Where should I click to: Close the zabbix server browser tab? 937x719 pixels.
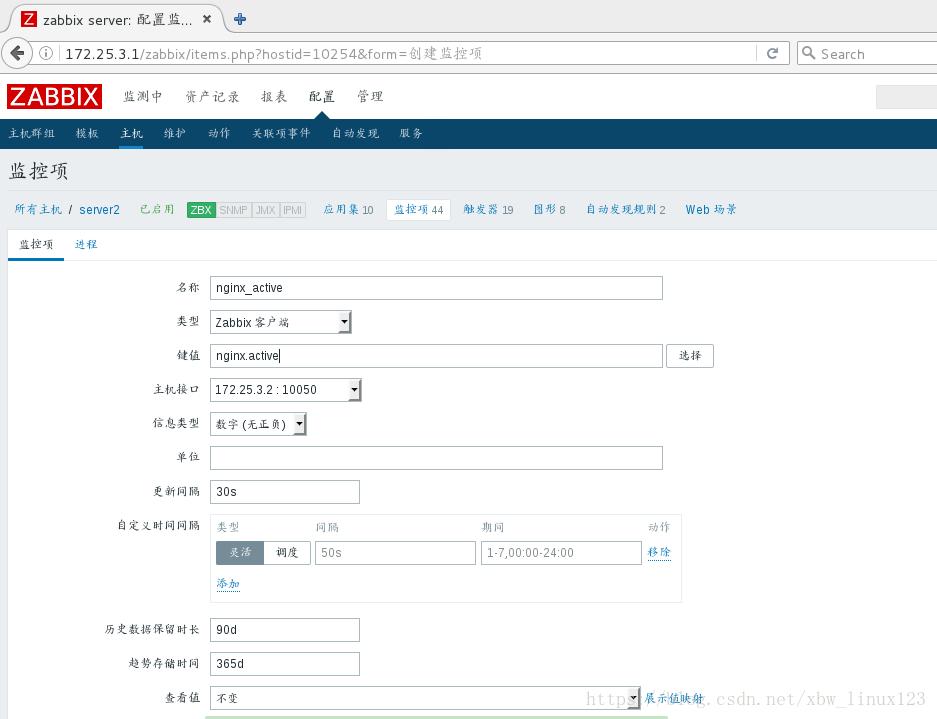point(207,19)
